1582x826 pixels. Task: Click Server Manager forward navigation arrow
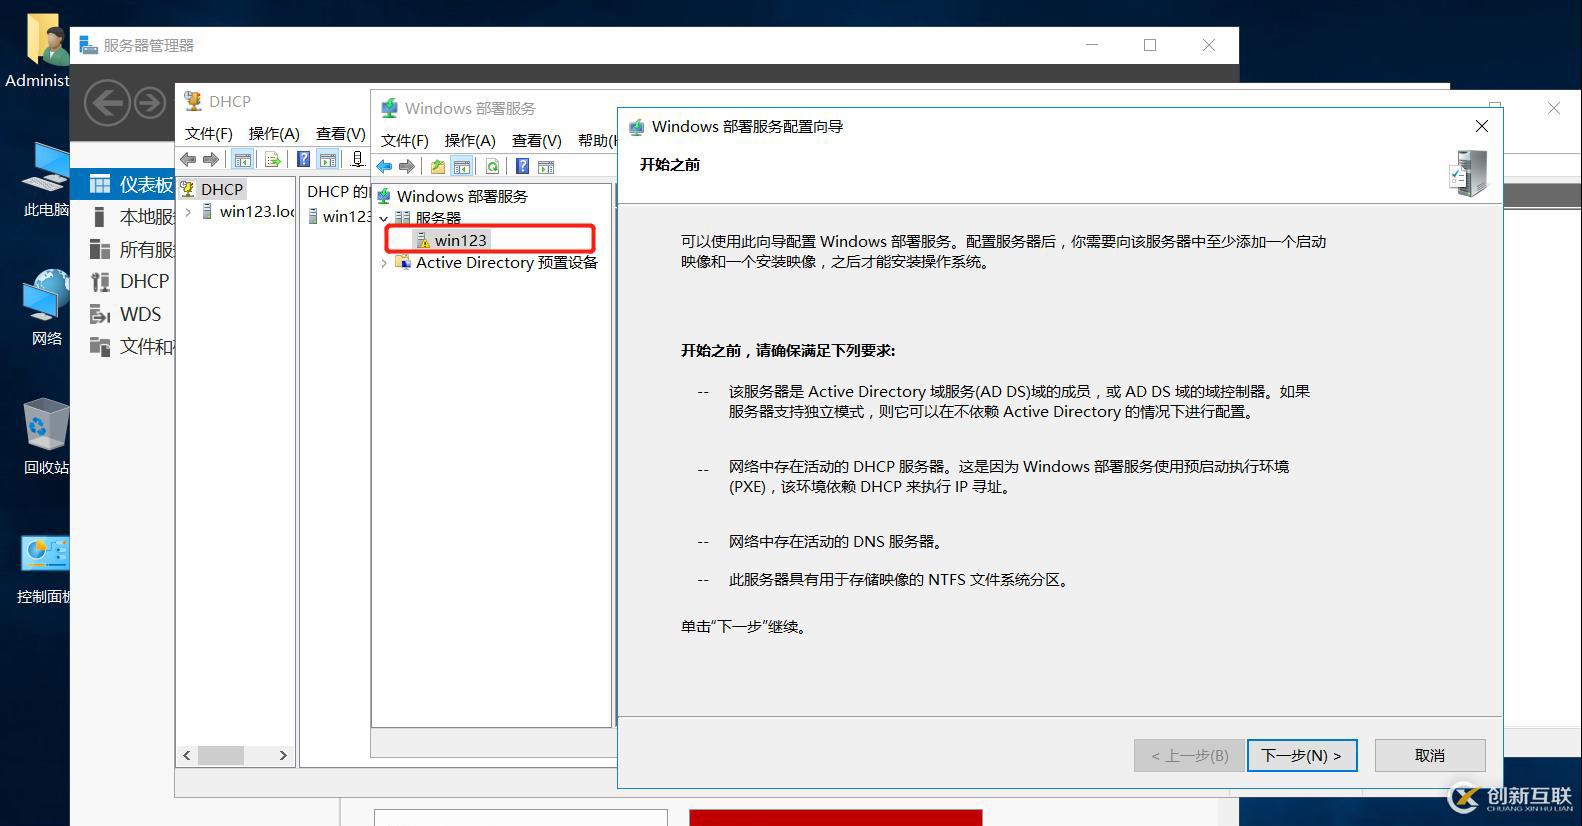click(x=150, y=103)
